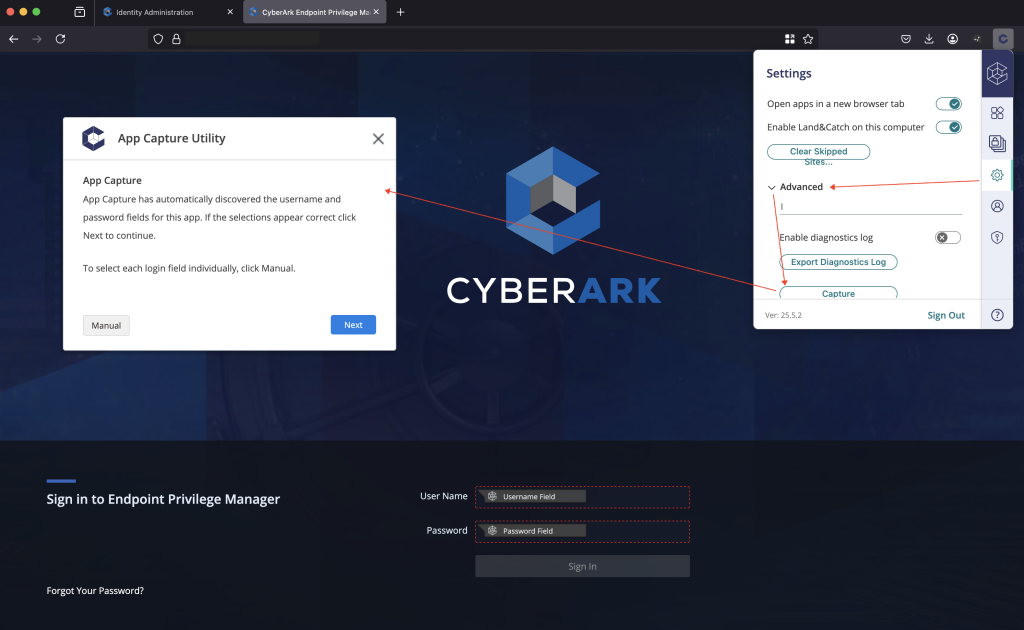Image resolution: width=1024 pixels, height=630 pixels.
Task: Click the Sign In button
Action: point(583,566)
